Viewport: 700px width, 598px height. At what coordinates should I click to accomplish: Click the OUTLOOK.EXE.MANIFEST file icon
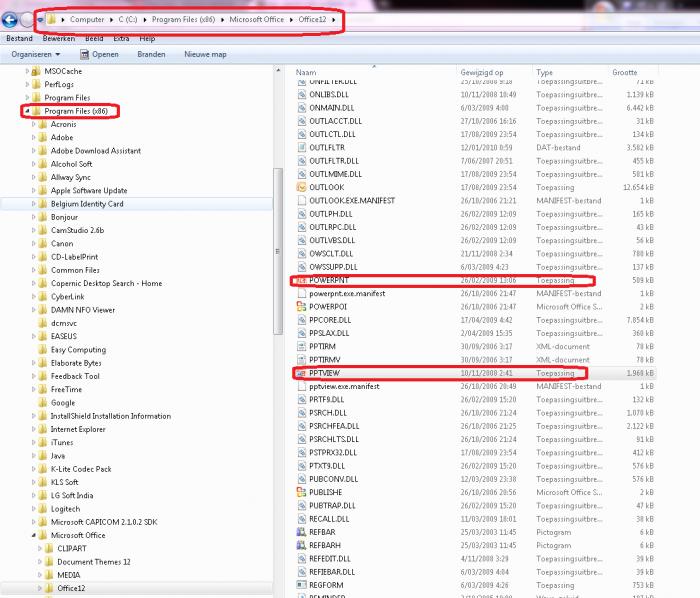pyautogui.click(x=302, y=201)
